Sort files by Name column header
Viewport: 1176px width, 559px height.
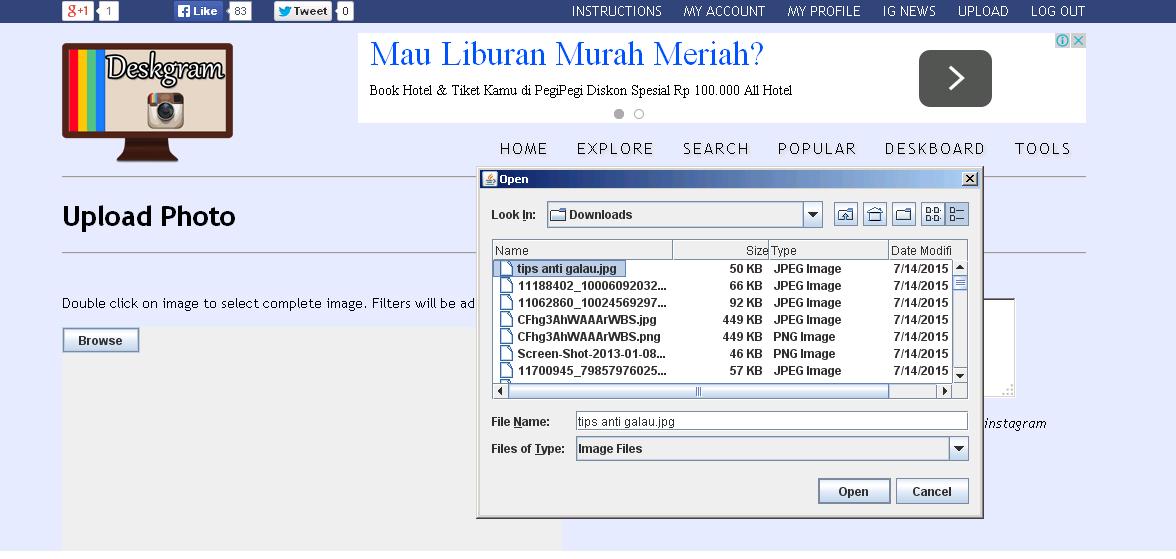[x=583, y=251]
